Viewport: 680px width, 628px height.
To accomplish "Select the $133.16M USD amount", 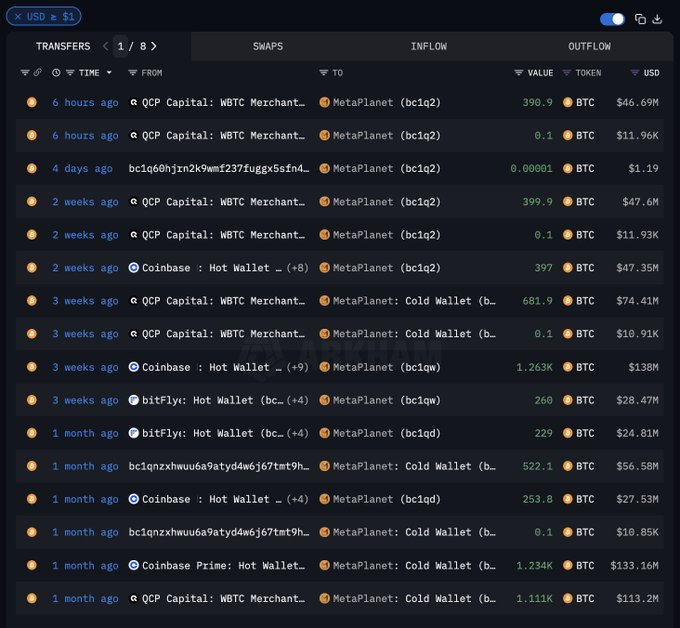I will pos(634,566).
